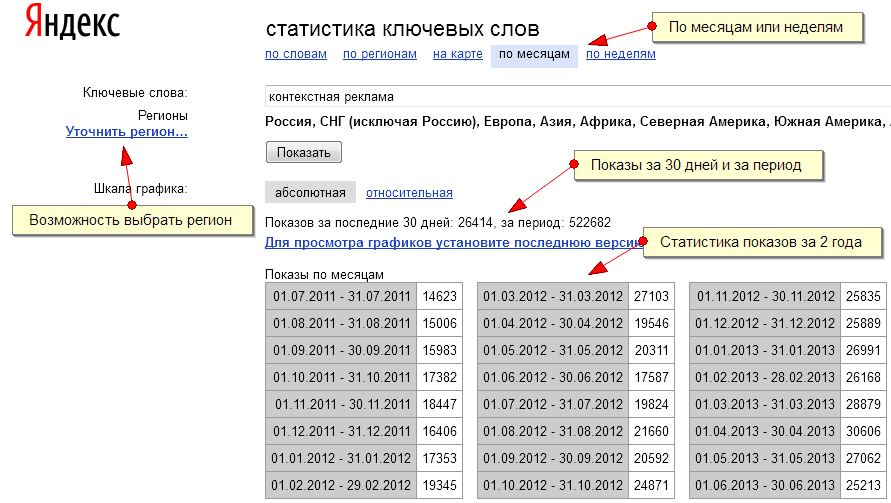Select value 25835 cell
891x503 pixels.
click(x=863, y=296)
